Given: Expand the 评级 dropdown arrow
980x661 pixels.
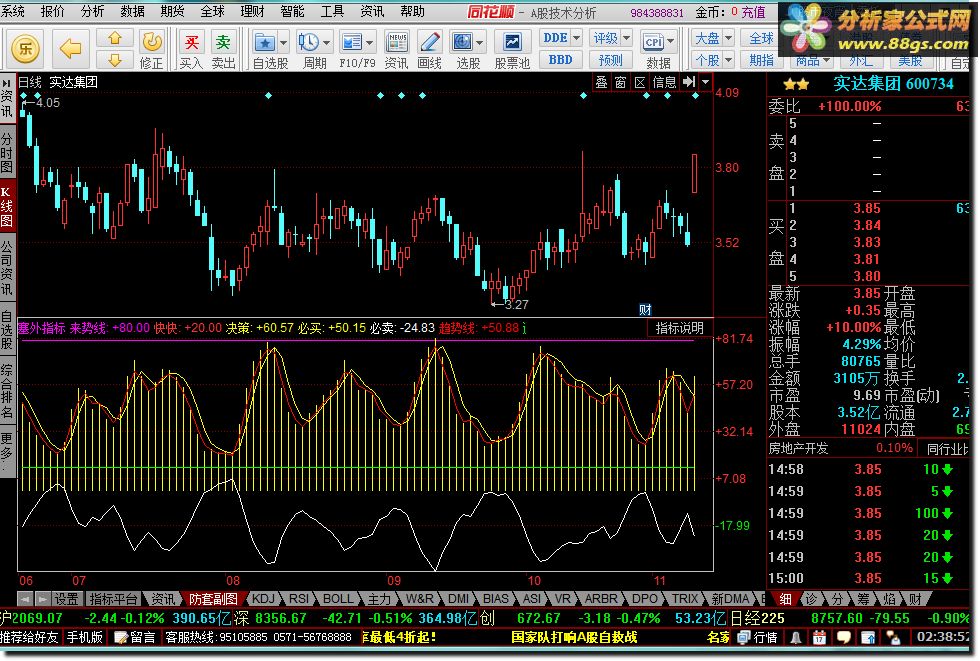Looking at the screenshot, I should coord(627,38).
